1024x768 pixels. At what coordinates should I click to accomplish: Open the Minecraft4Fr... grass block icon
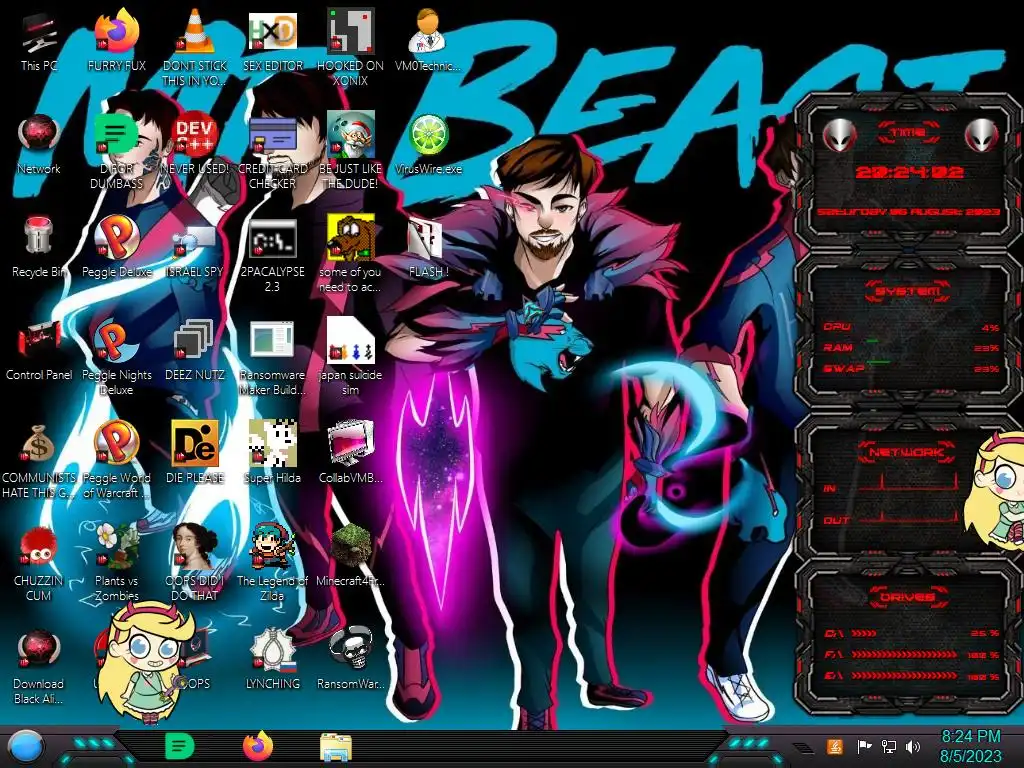click(351, 556)
